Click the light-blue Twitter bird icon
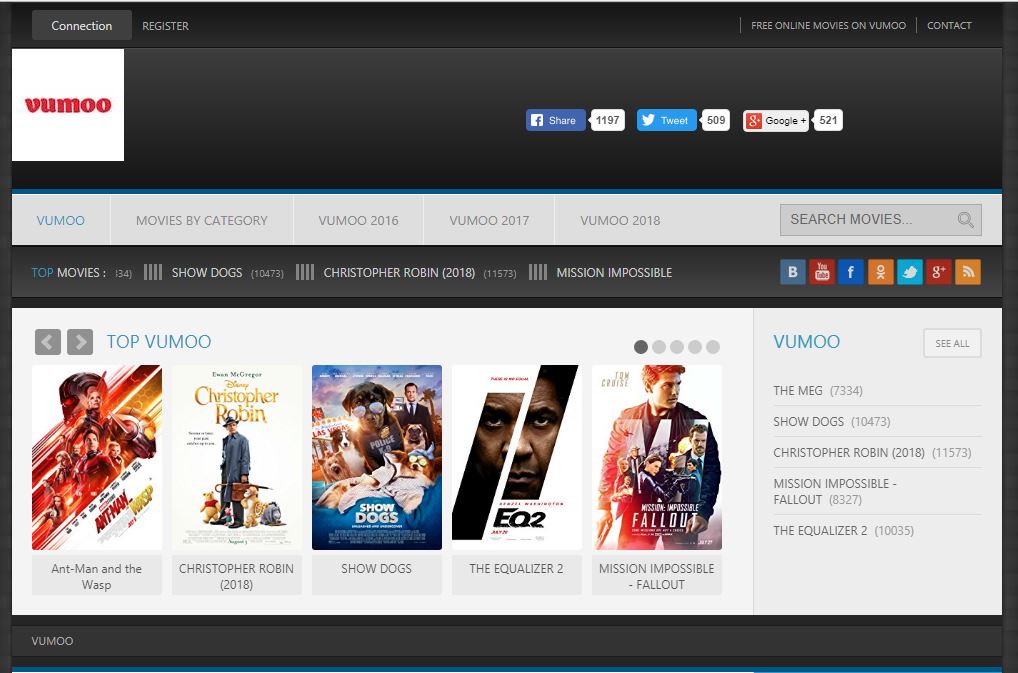 (910, 272)
